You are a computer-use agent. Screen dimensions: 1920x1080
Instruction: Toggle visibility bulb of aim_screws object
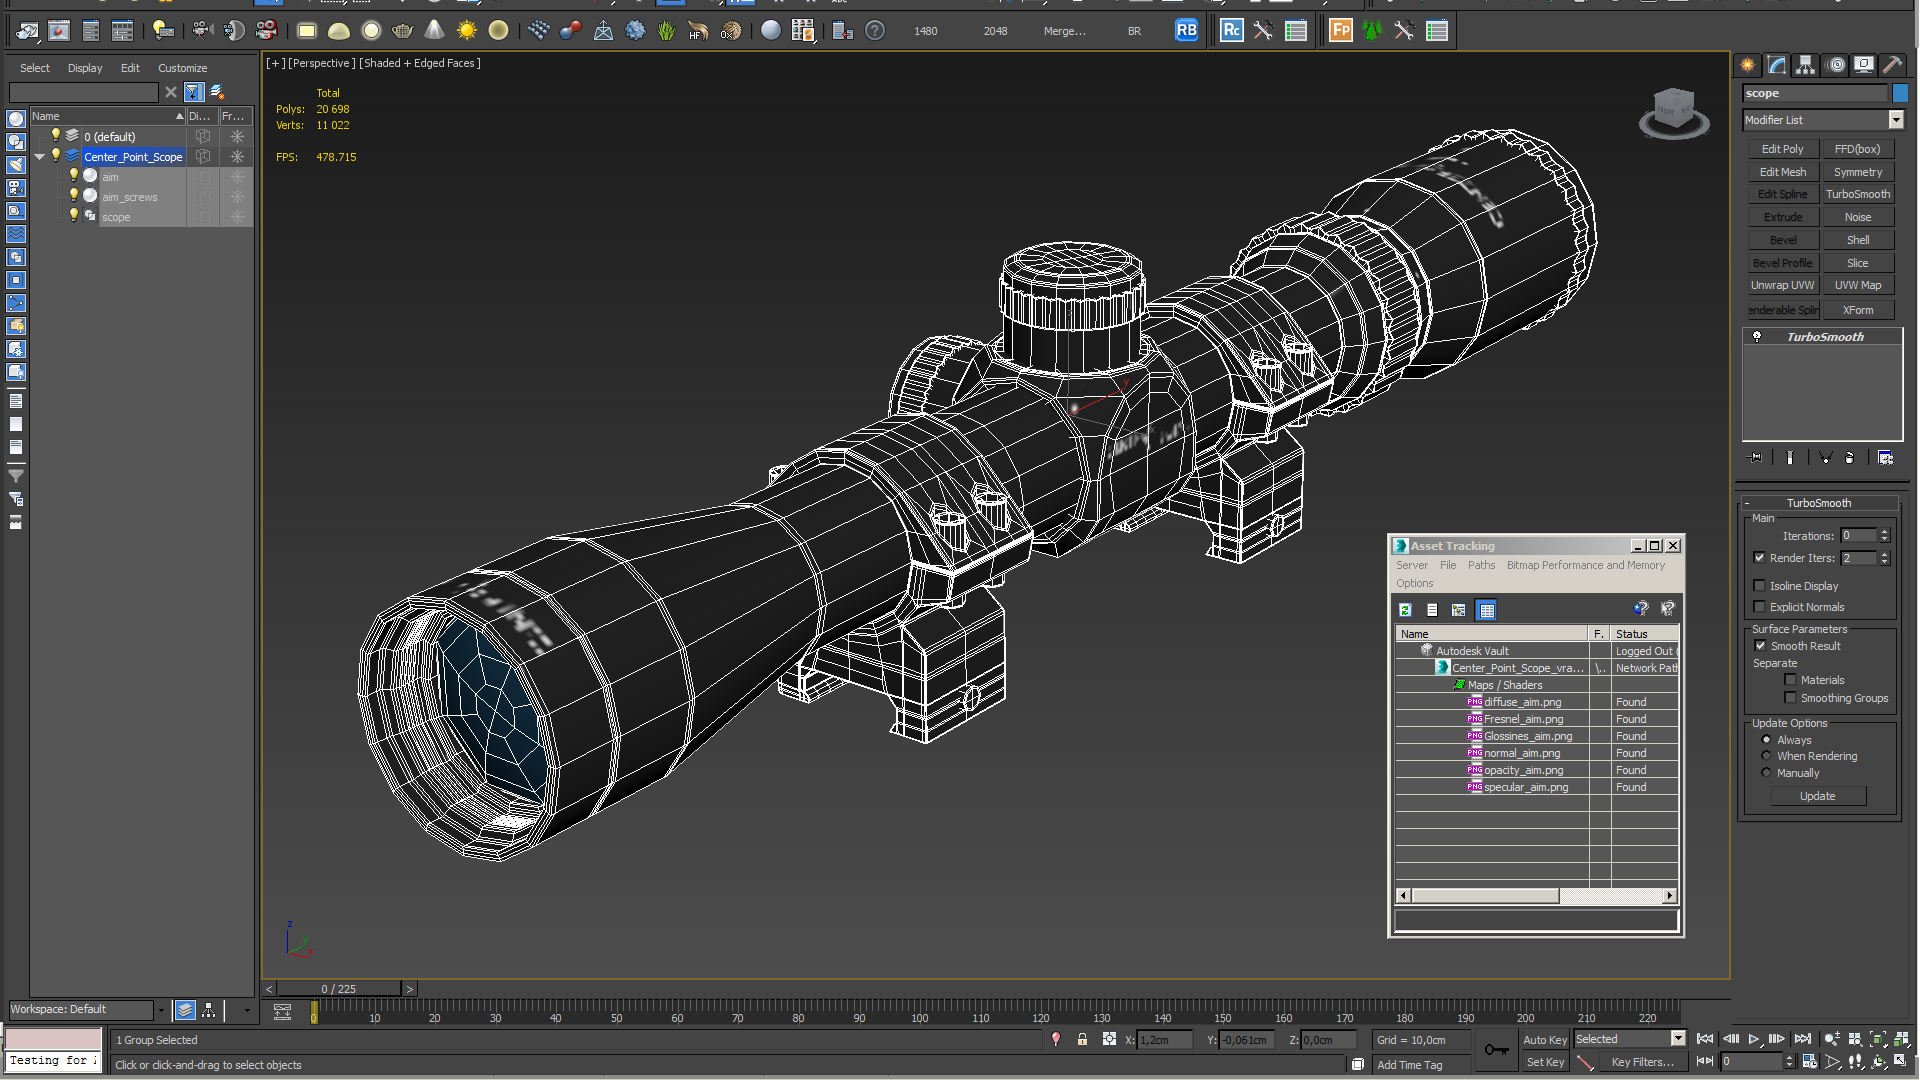[74, 196]
